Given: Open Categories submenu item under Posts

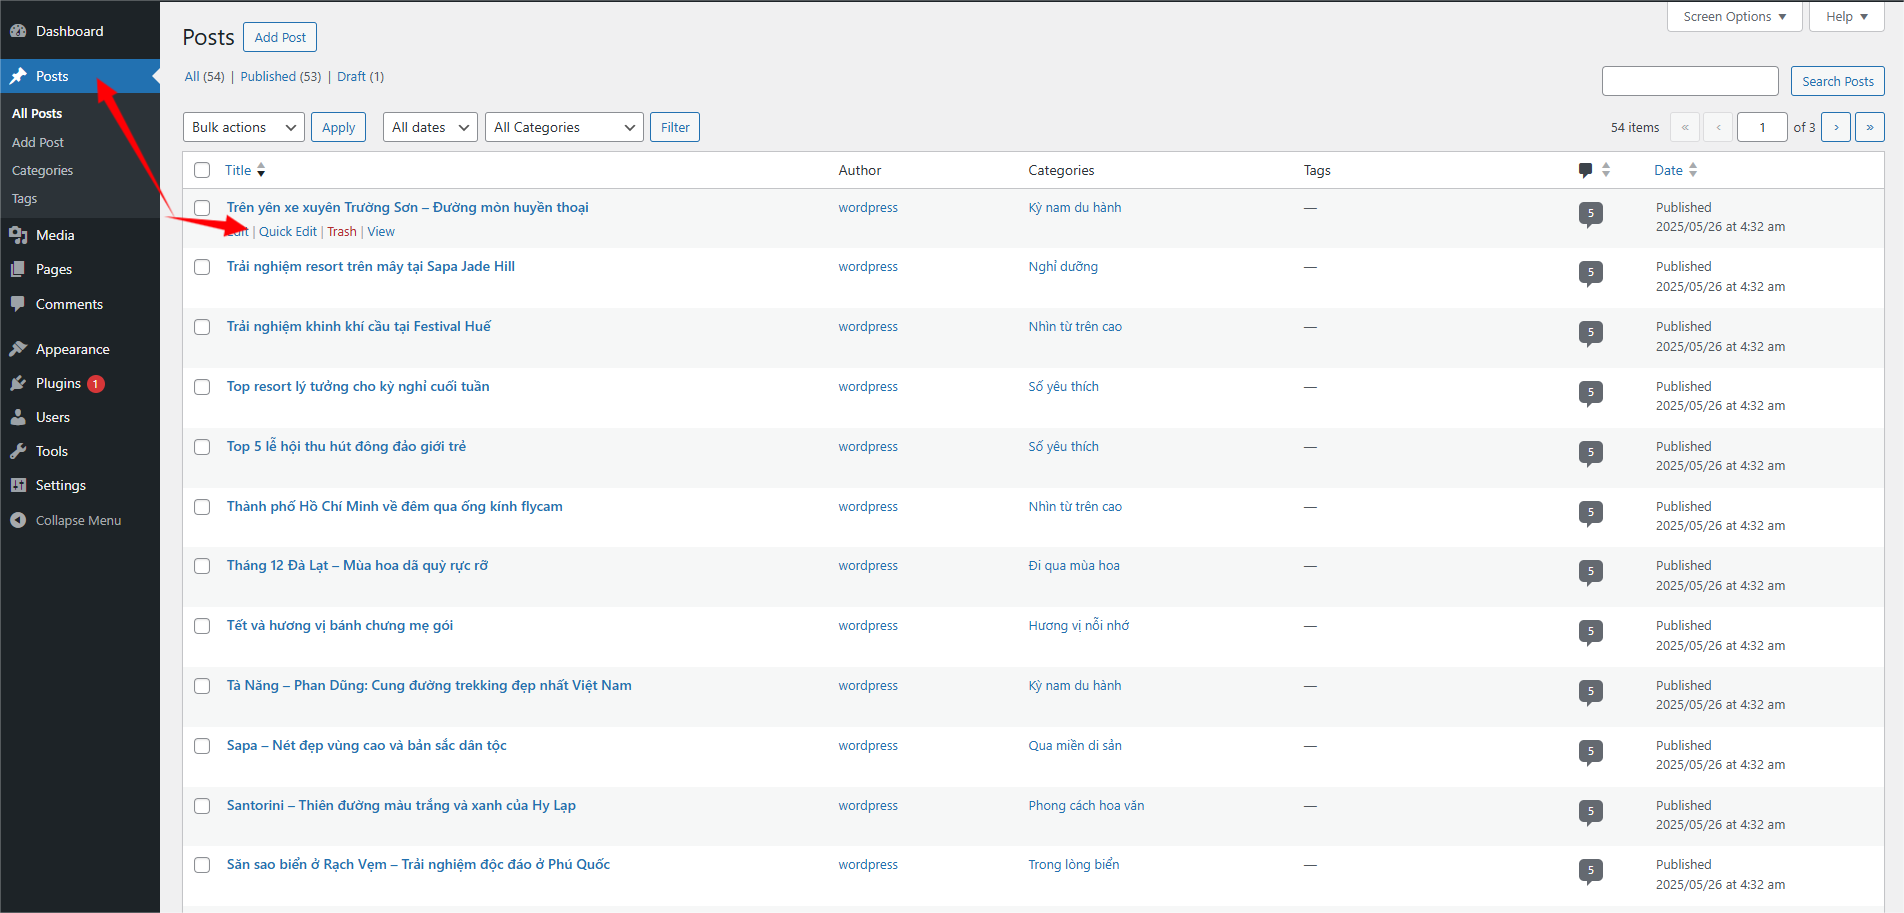Looking at the screenshot, I should [42, 171].
